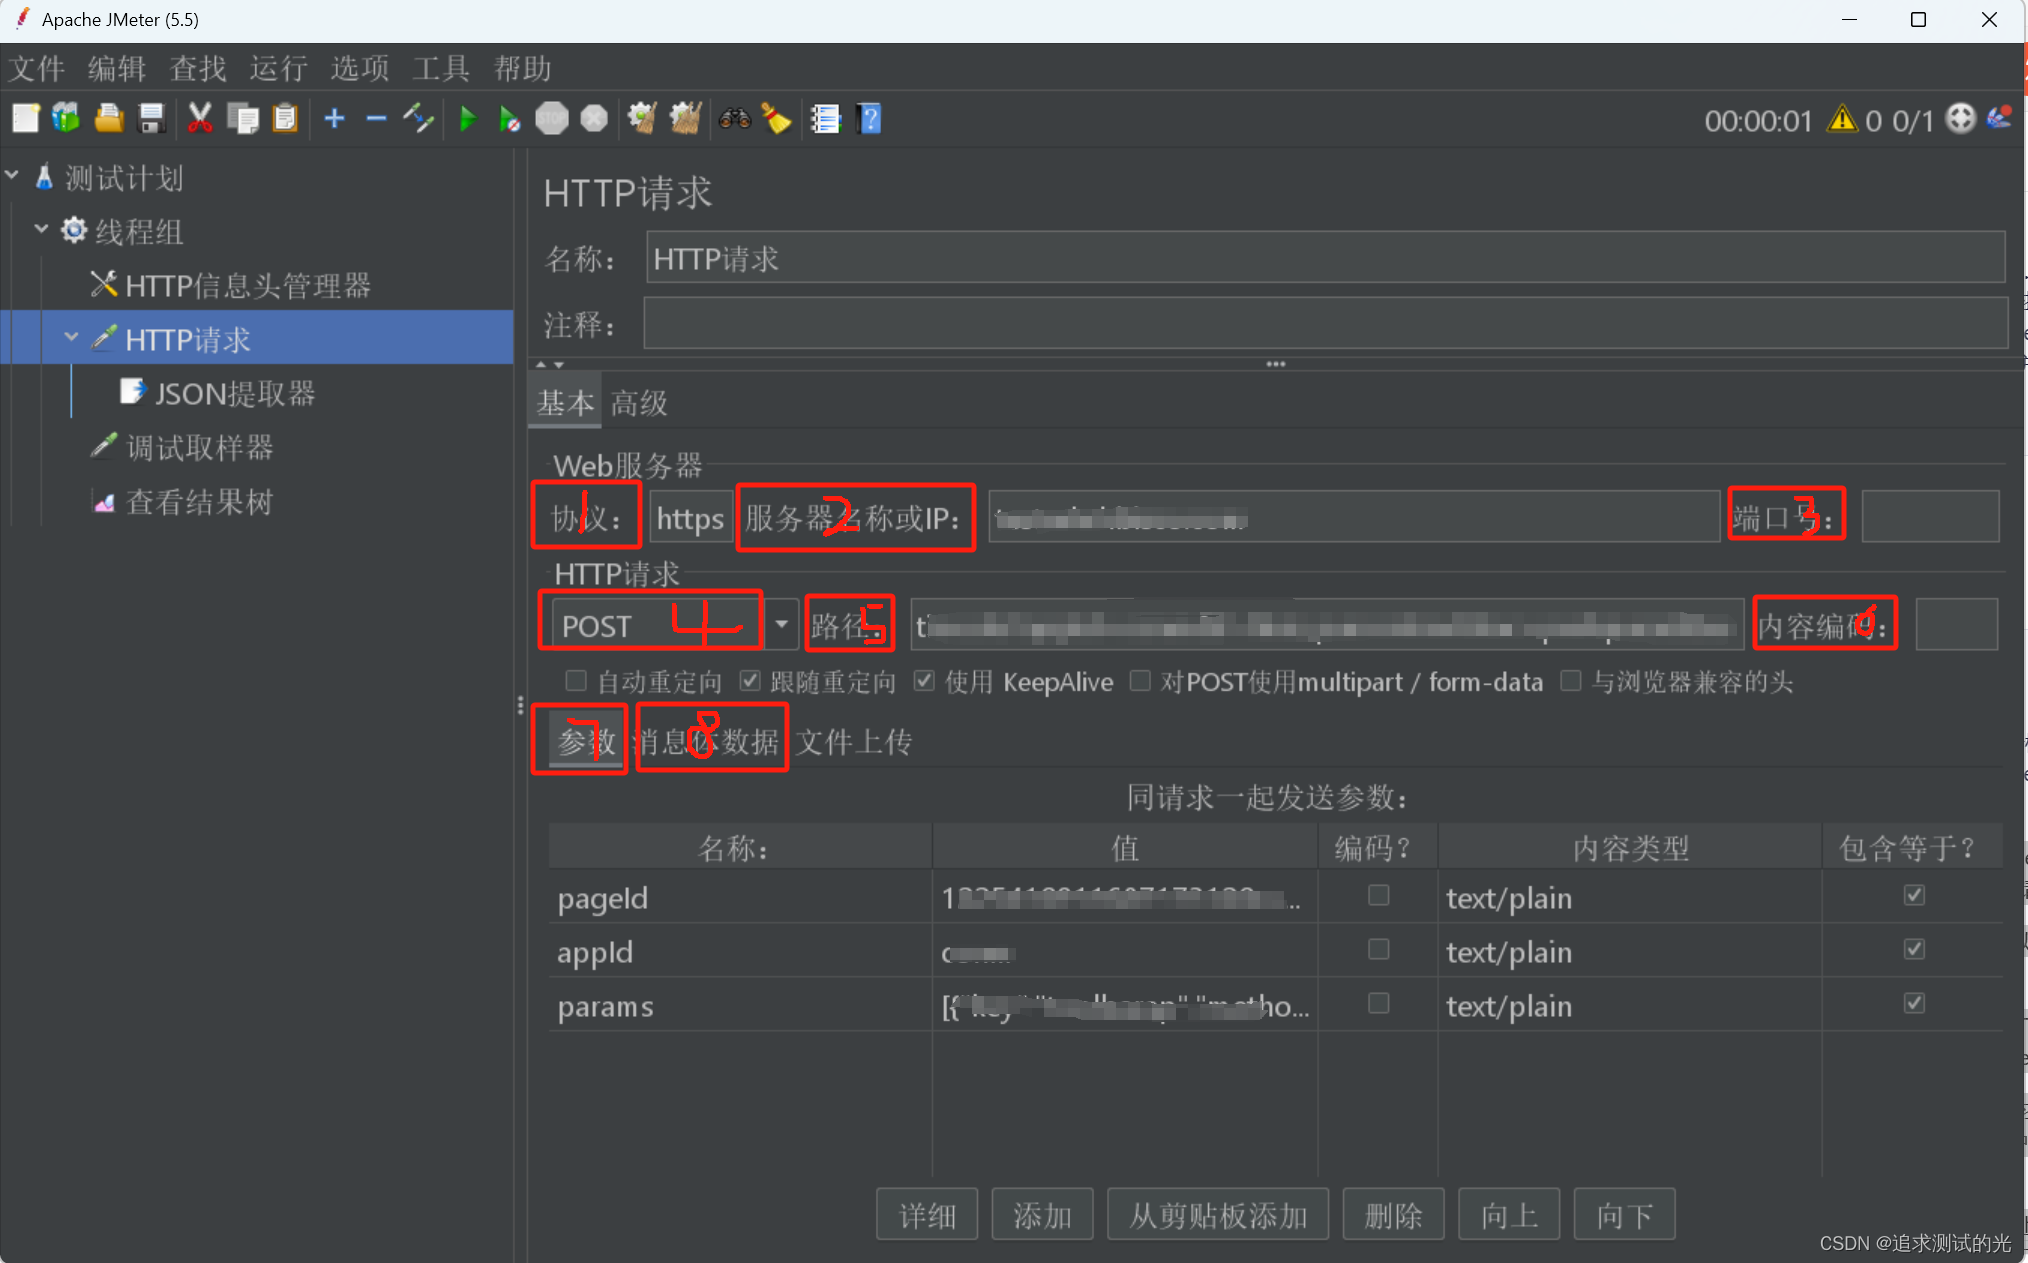Screen dimensions: 2028x1263
Task: Click the 向下 button
Action: (1624, 1215)
